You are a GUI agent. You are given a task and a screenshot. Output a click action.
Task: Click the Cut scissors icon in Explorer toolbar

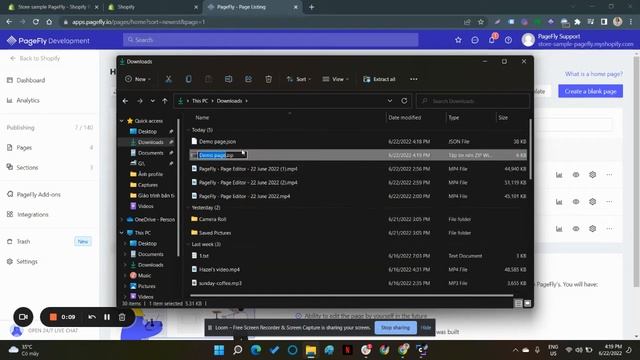click(x=168, y=79)
